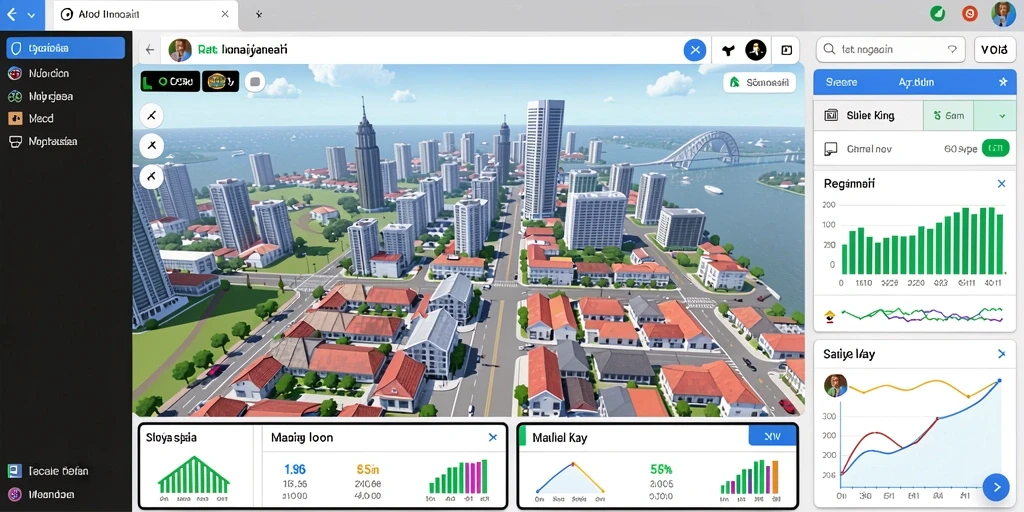Click the blue circular X button in the header
Viewport: 1024px width, 512px height.
(x=695, y=50)
